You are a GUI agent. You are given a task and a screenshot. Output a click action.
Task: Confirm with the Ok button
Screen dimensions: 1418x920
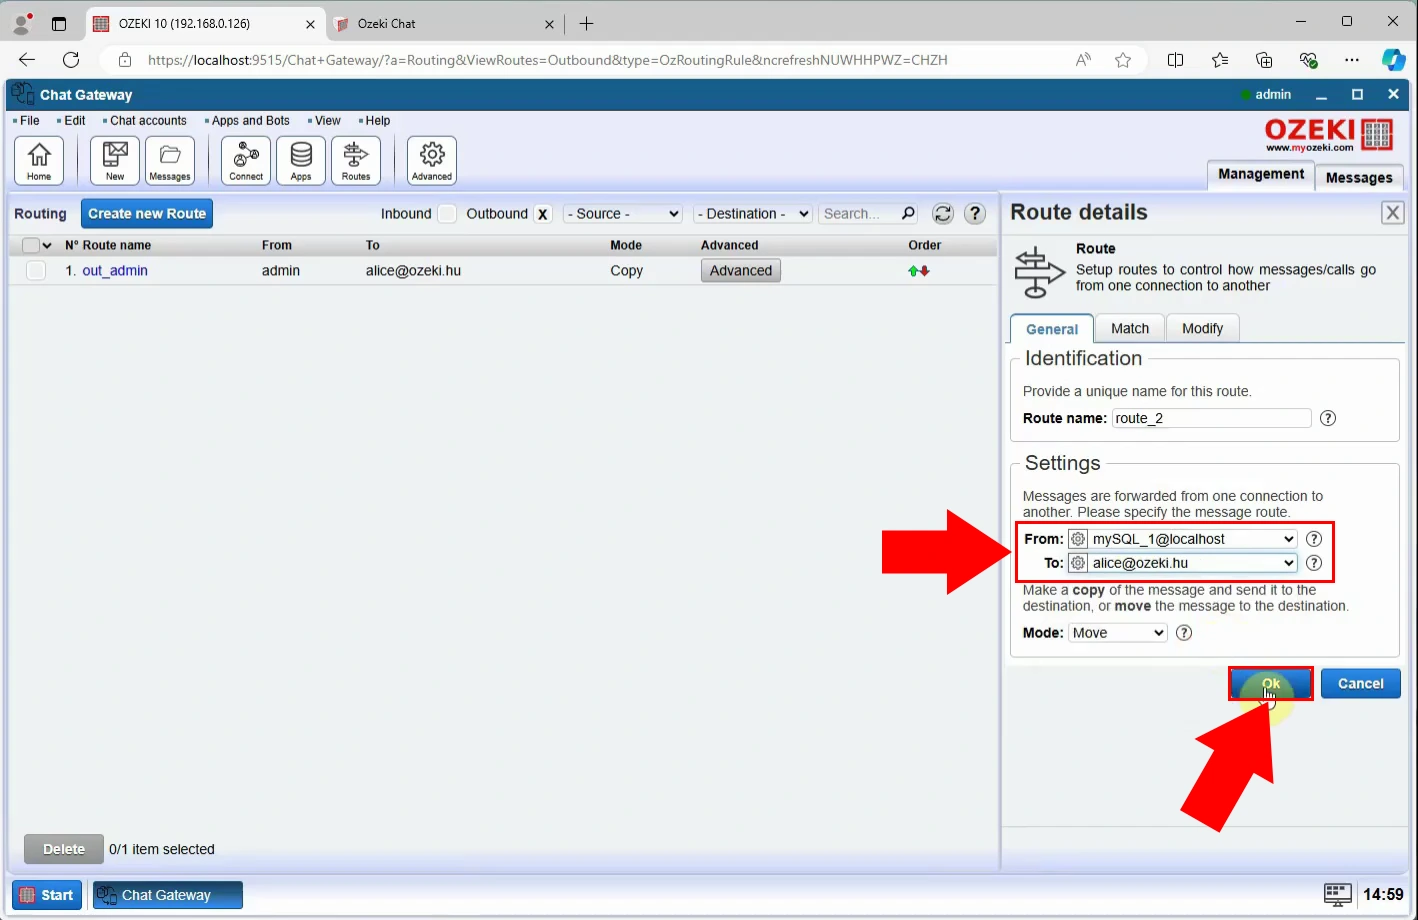(1271, 684)
